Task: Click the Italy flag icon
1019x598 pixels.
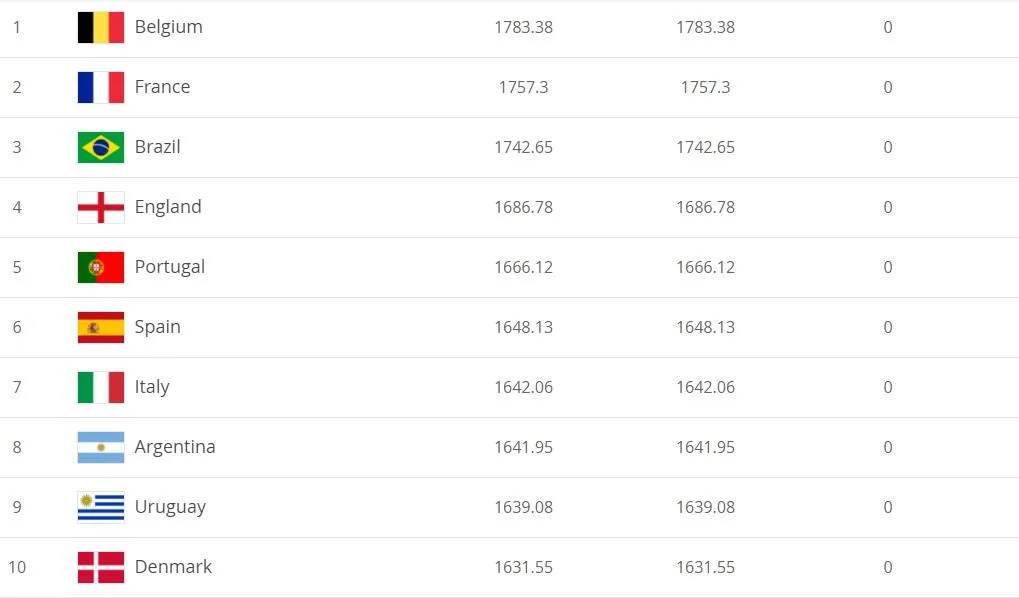Action: coord(101,387)
